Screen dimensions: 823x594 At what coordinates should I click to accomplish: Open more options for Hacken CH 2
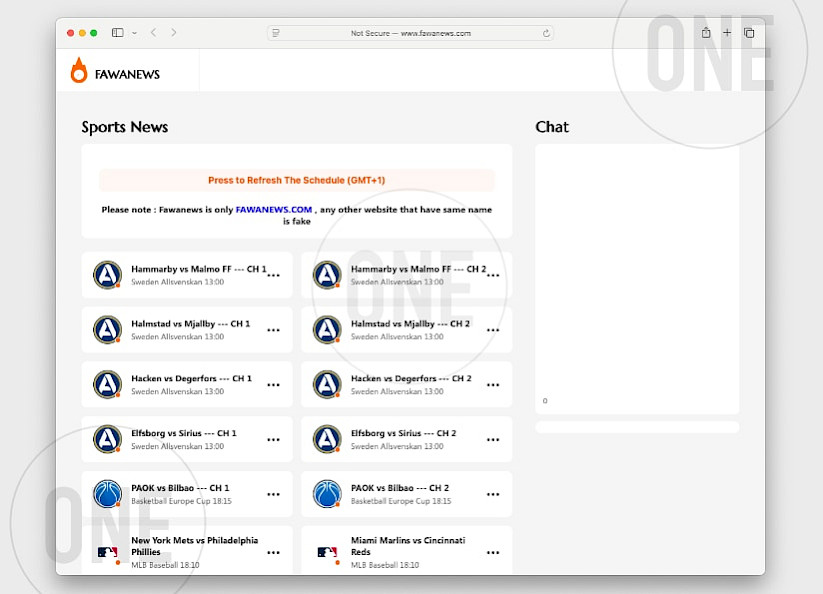[493, 385]
